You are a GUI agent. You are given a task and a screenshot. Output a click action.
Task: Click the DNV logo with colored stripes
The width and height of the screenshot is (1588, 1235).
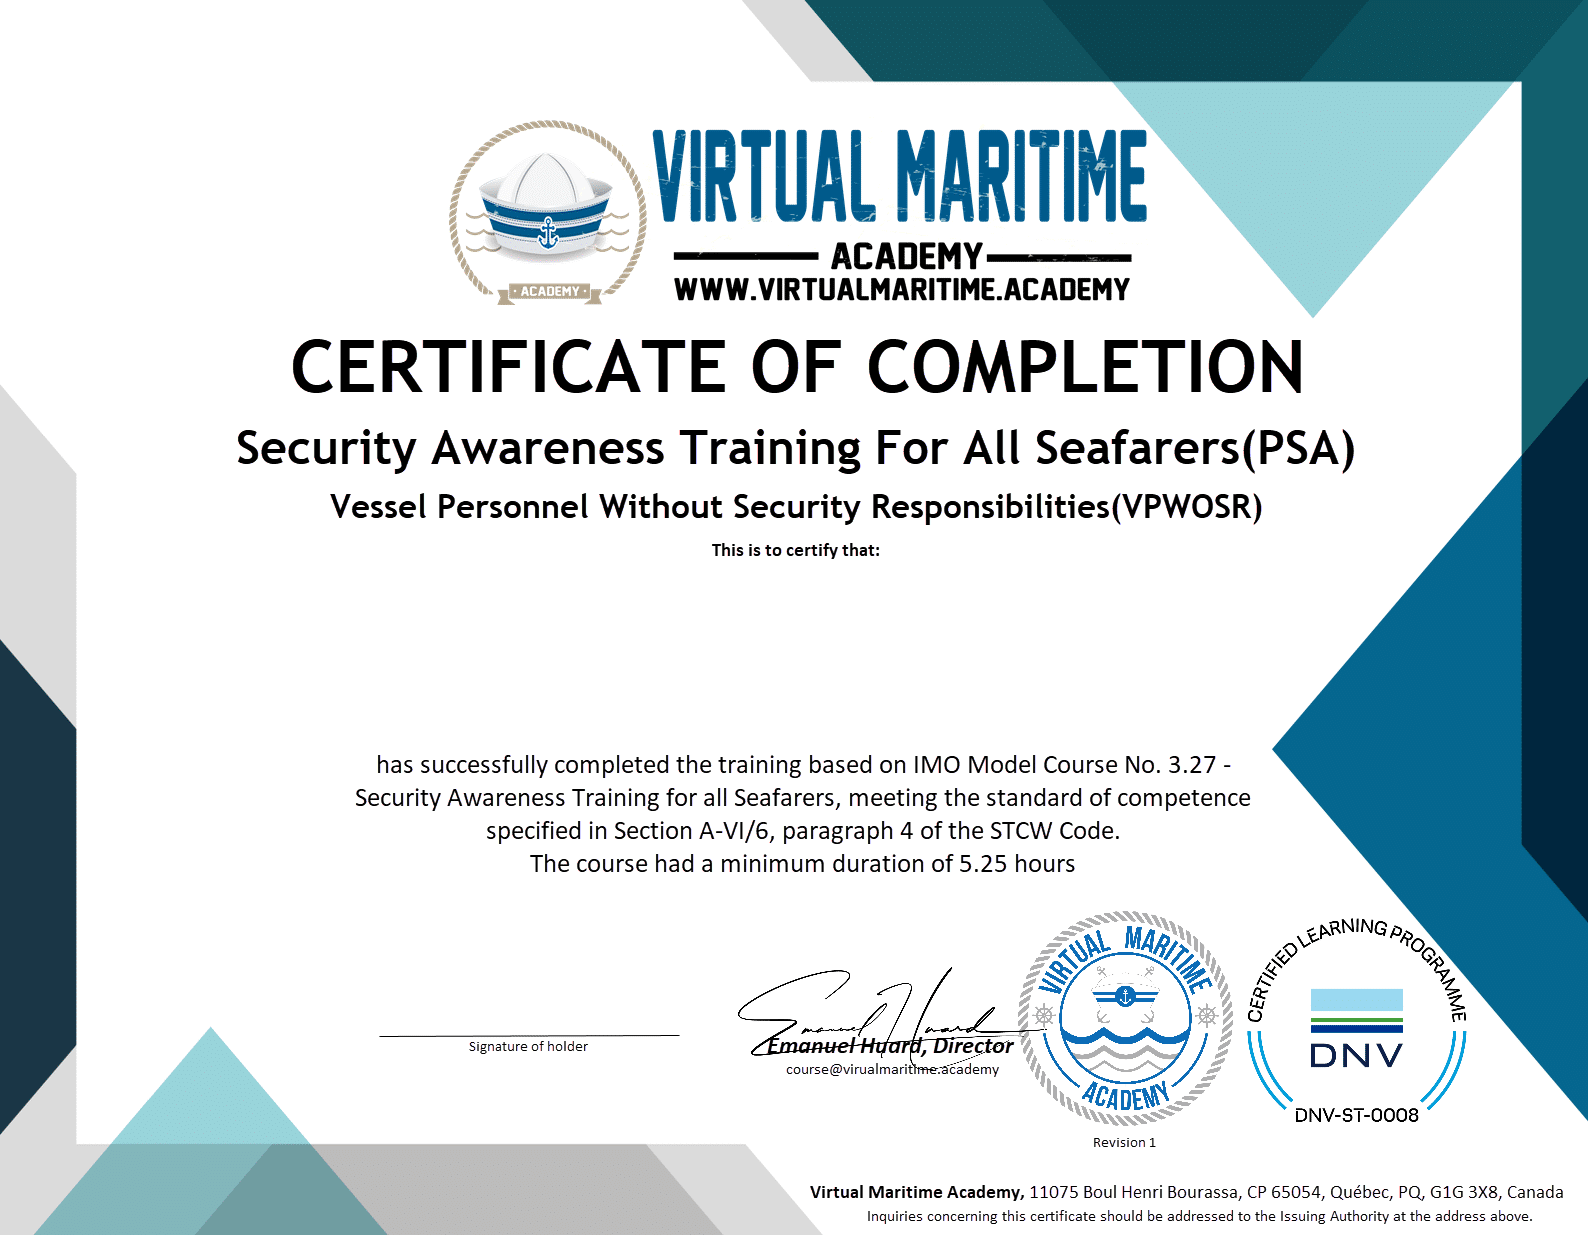coord(1356,1030)
